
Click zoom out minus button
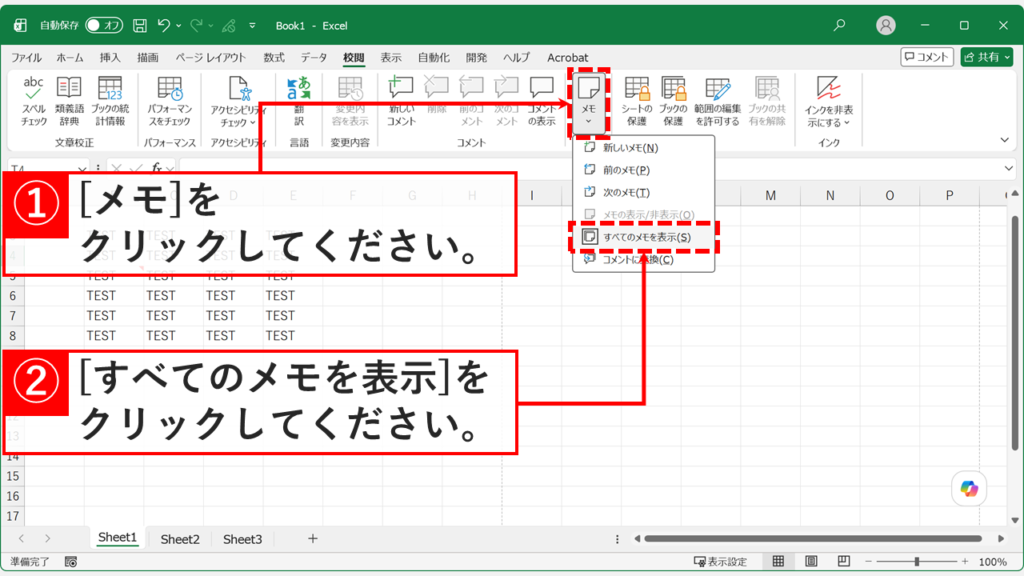pos(868,562)
